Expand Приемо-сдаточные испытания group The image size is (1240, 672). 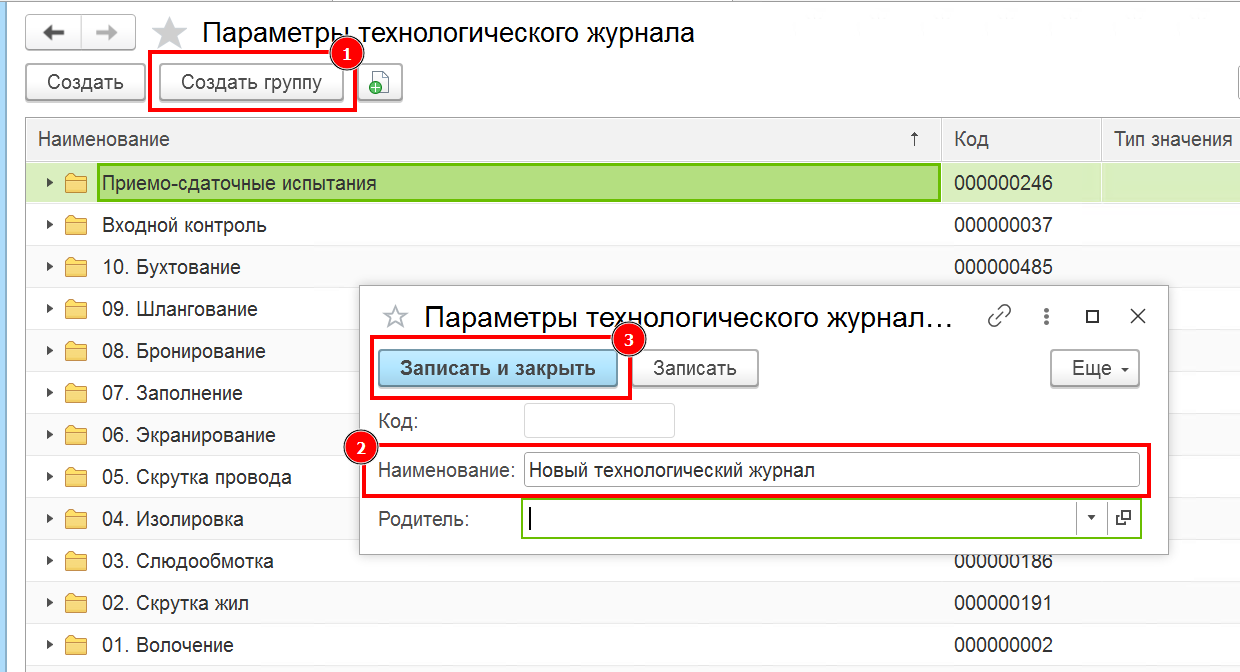tap(49, 183)
